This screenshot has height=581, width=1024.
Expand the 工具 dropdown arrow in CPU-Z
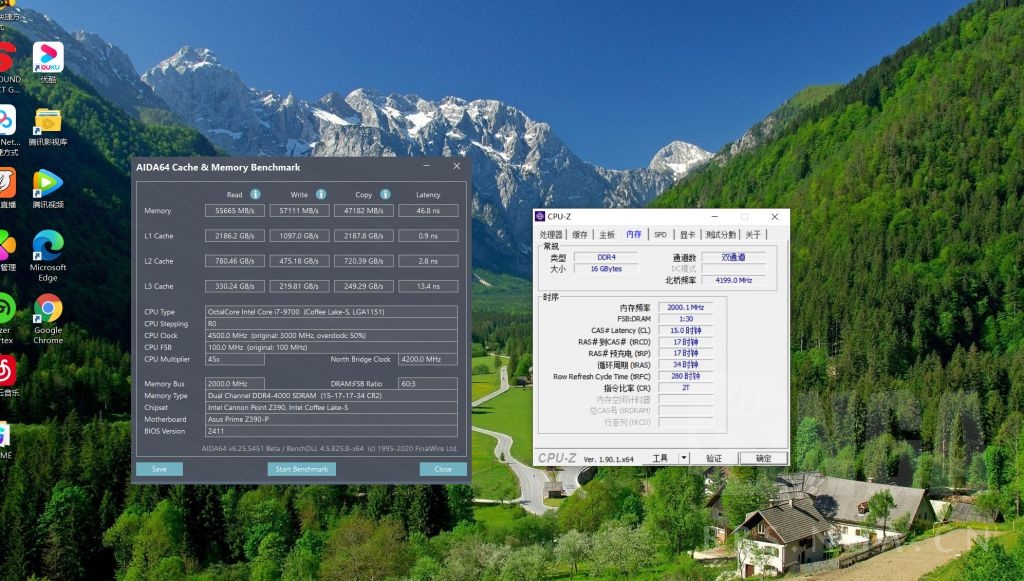683,458
